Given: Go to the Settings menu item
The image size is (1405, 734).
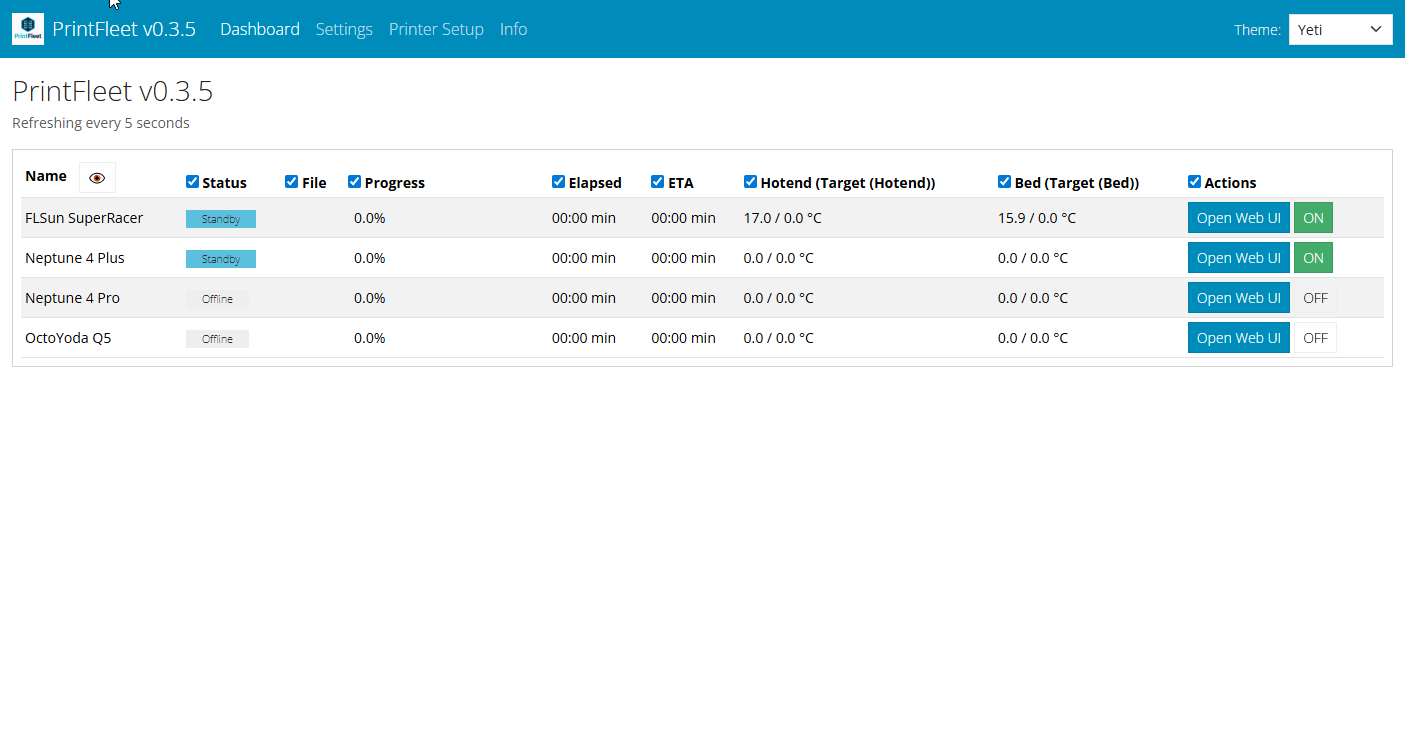Looking at the screenshot, I should point(344,29).
